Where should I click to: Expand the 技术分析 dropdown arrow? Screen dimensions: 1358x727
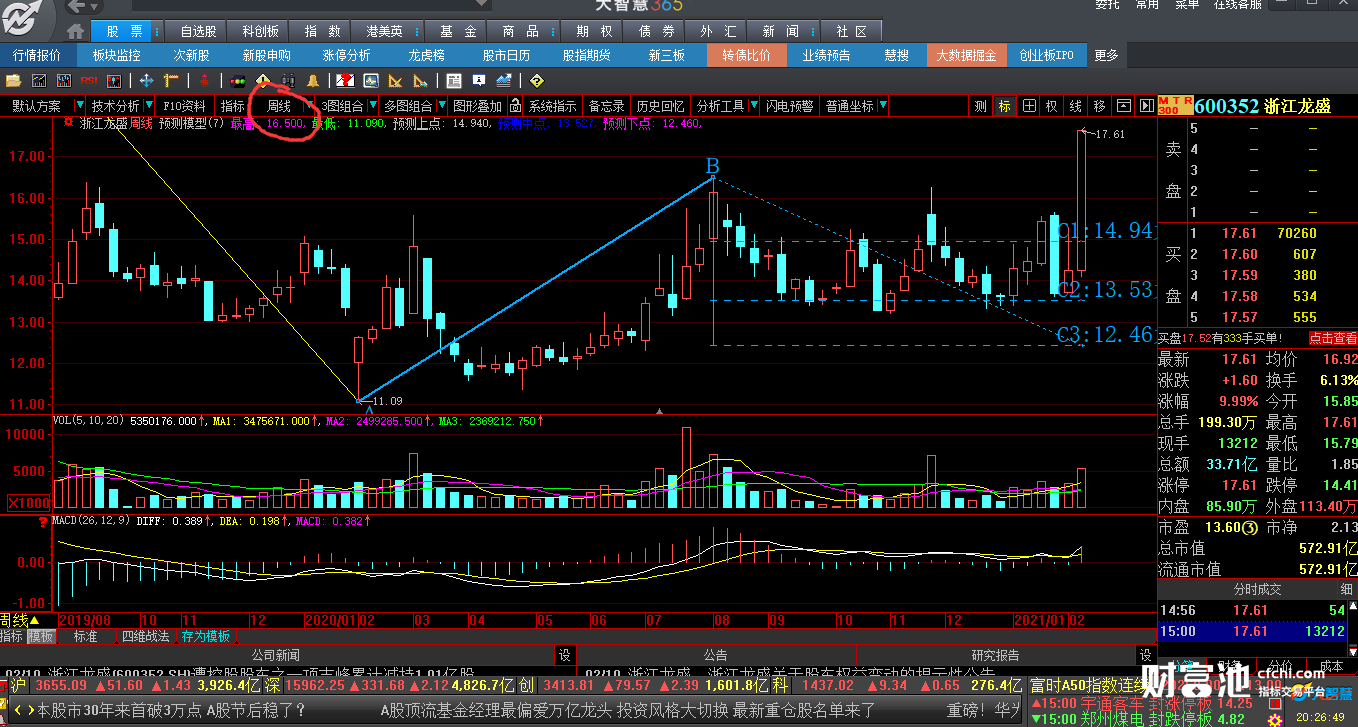point(149,105)
